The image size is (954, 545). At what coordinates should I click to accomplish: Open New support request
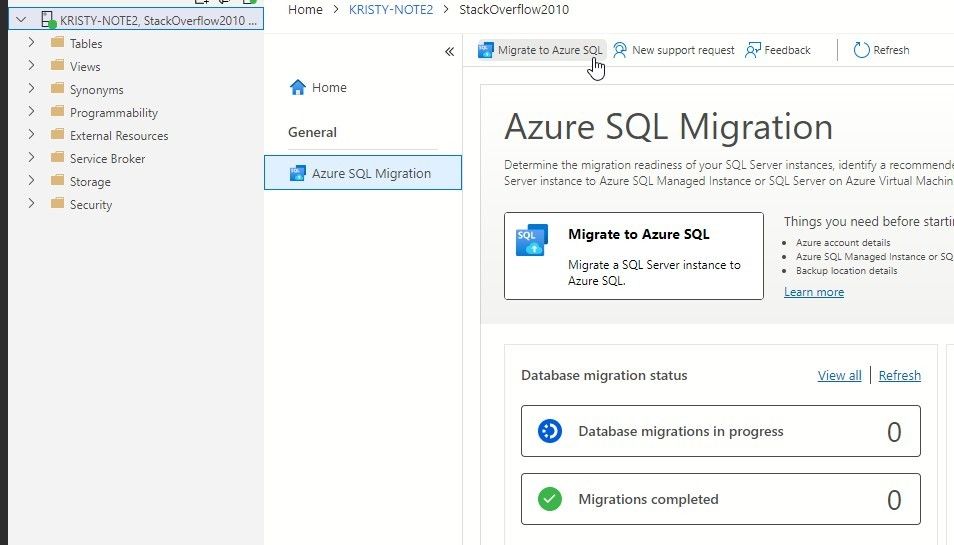[x=674, y=50]
